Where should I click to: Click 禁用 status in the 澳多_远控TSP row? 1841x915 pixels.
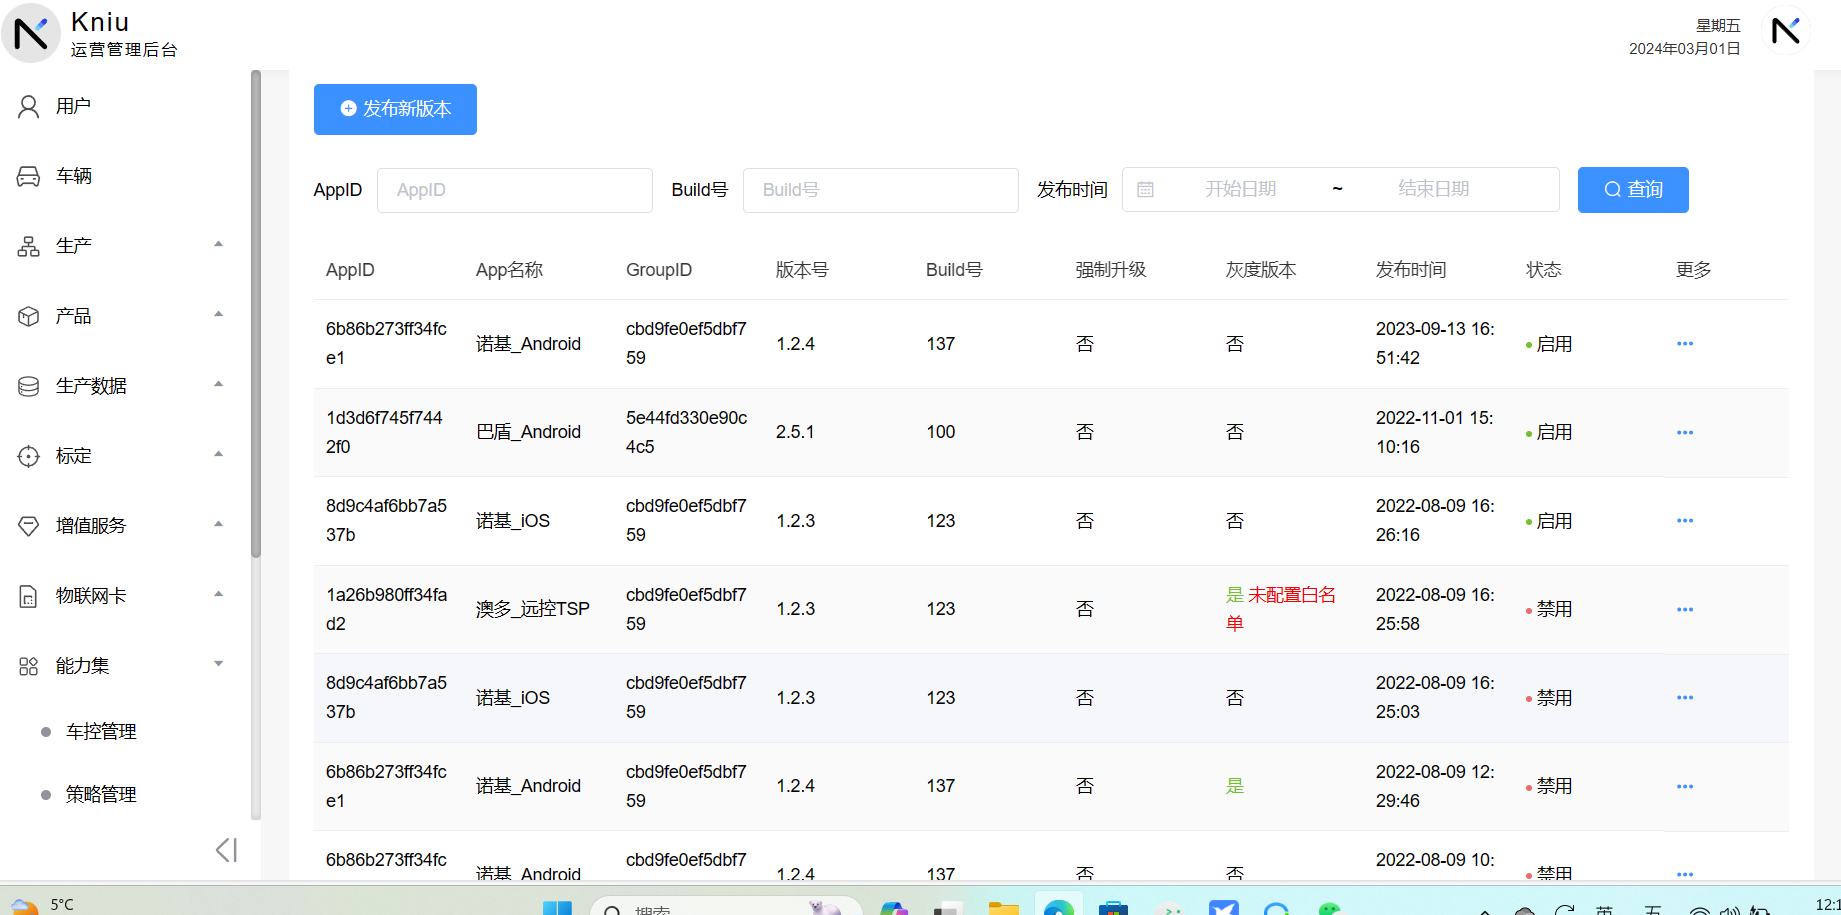tap(1554, 609)
